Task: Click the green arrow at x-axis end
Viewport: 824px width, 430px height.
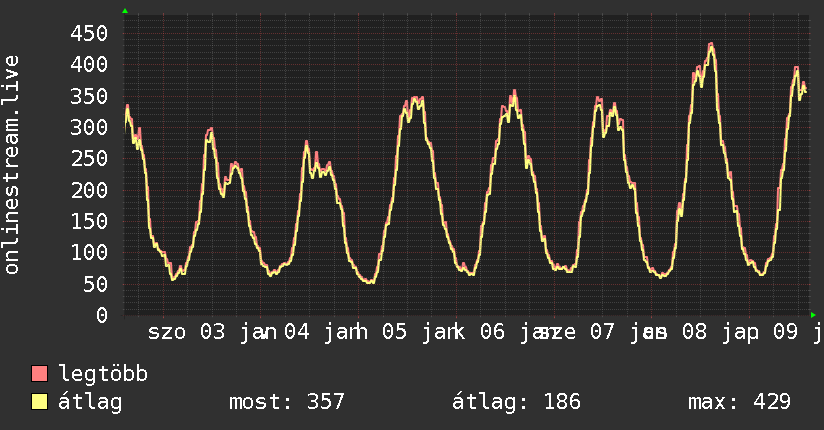Action: (x=813, y=315)
